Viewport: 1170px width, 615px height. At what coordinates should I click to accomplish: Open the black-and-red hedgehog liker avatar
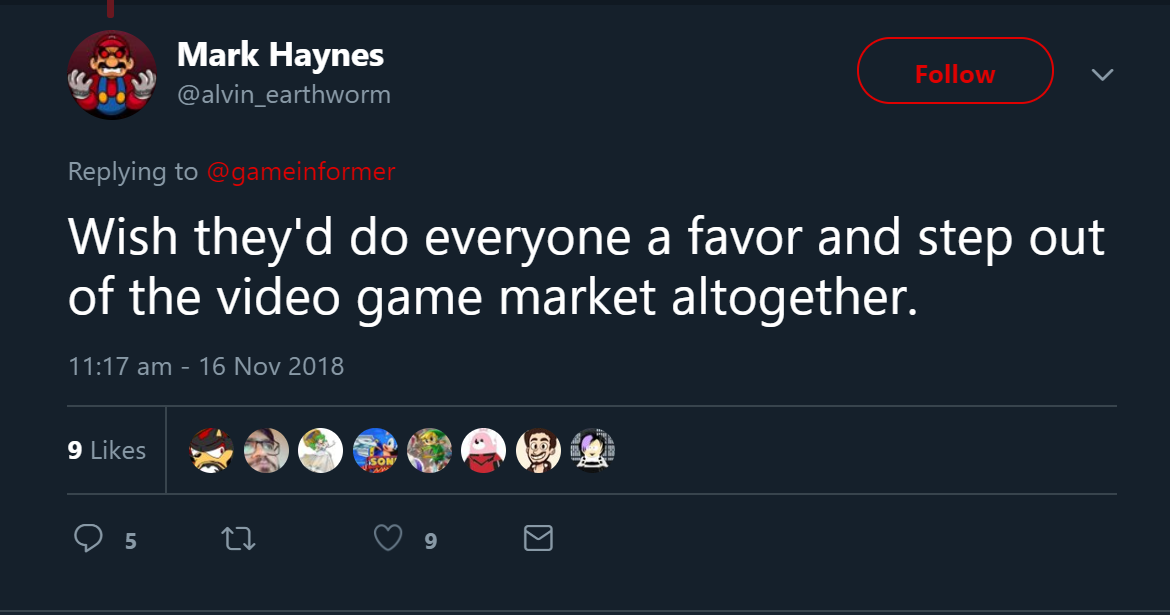[x=211, y=451]
